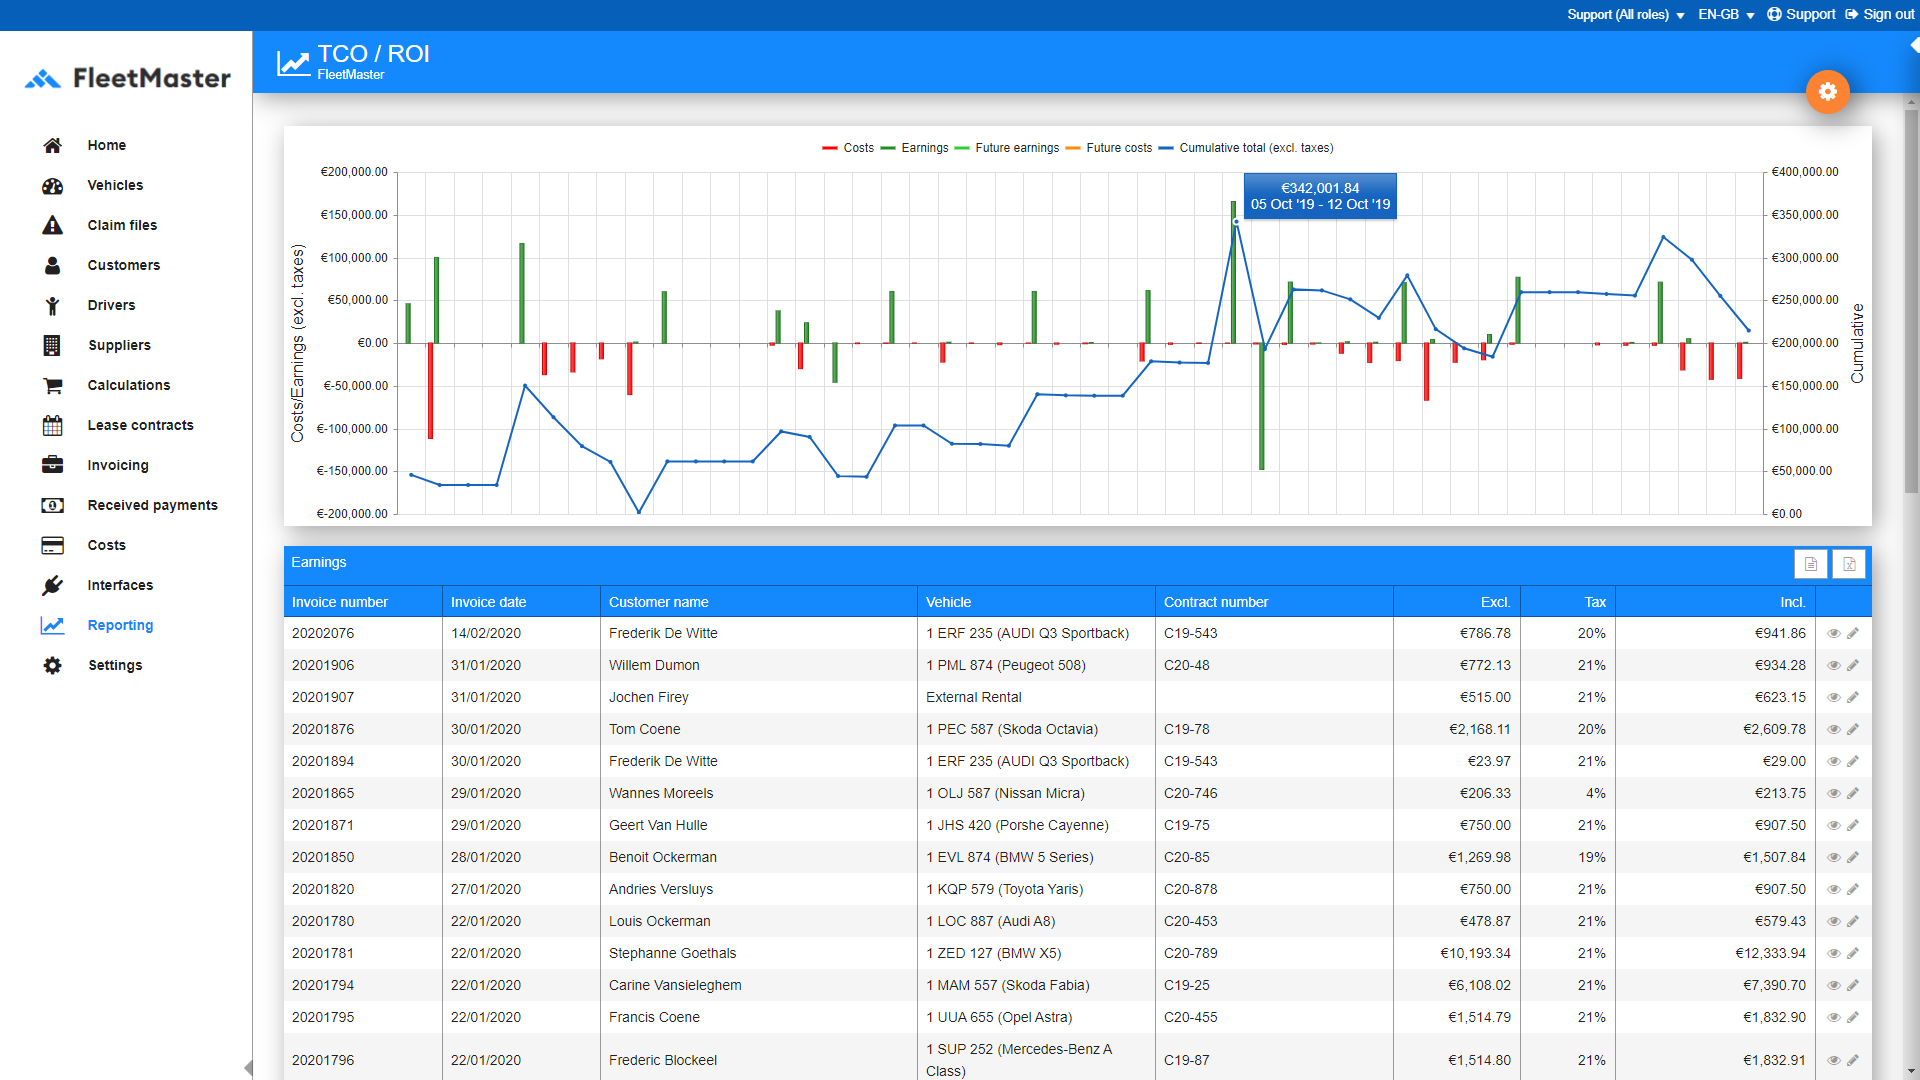This screenshot has height=1080, width=1920.
Task: Click the Interfaces plug icon
Action: (53, 586)
